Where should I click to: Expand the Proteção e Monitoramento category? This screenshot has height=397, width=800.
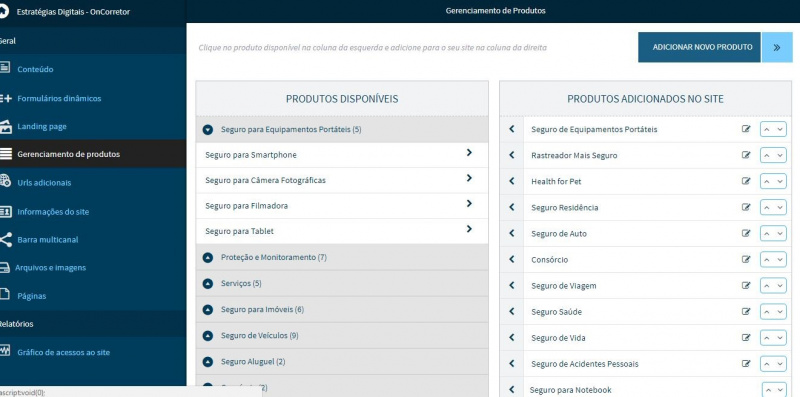pyautogui.click(x=207, y=258)
